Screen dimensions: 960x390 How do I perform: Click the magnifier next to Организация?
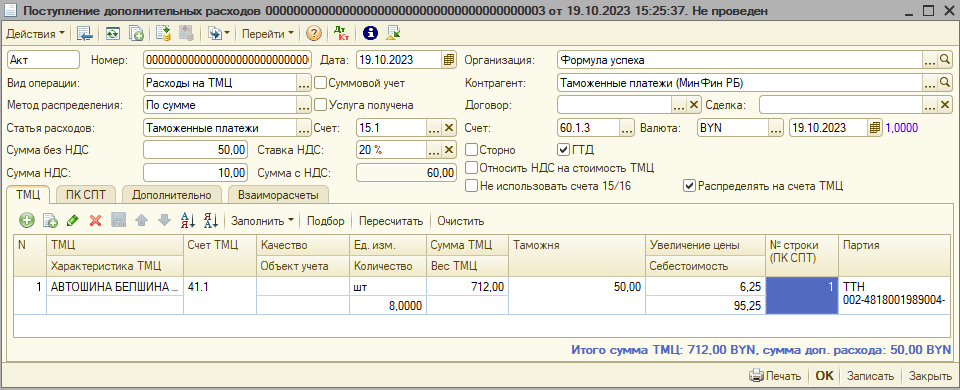click(x=945, y=59)
